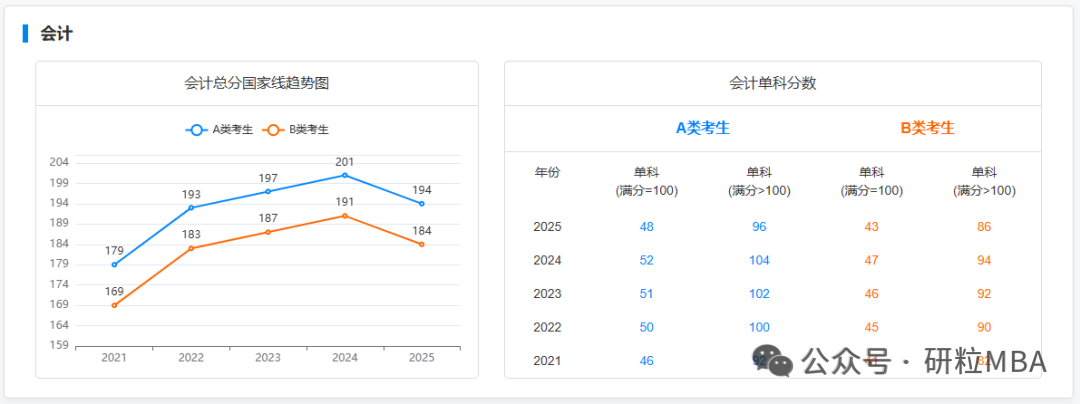1080x404 pixels.
Task: Click the 2024 A-line peak point labeled 201
Action: point(345,175)
